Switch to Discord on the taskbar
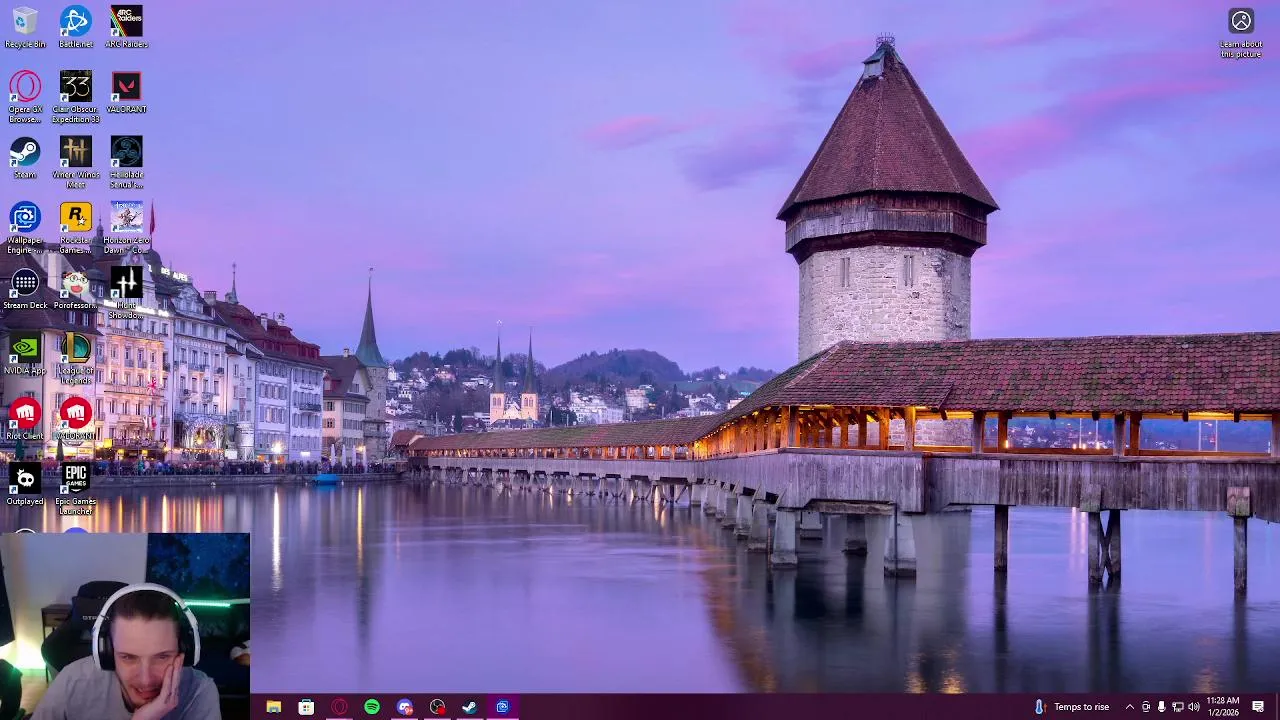The height and width of the screenshot is (720, 1280). point(404,707)
